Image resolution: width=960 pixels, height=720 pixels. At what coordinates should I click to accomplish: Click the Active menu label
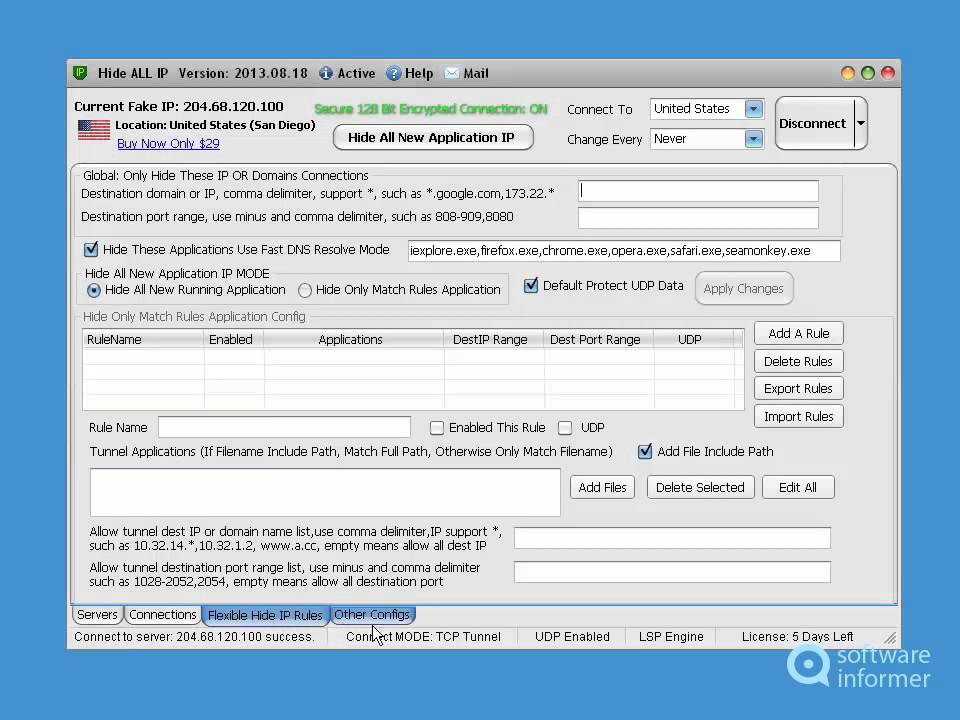pyautogui.click(x=356, y=73)
